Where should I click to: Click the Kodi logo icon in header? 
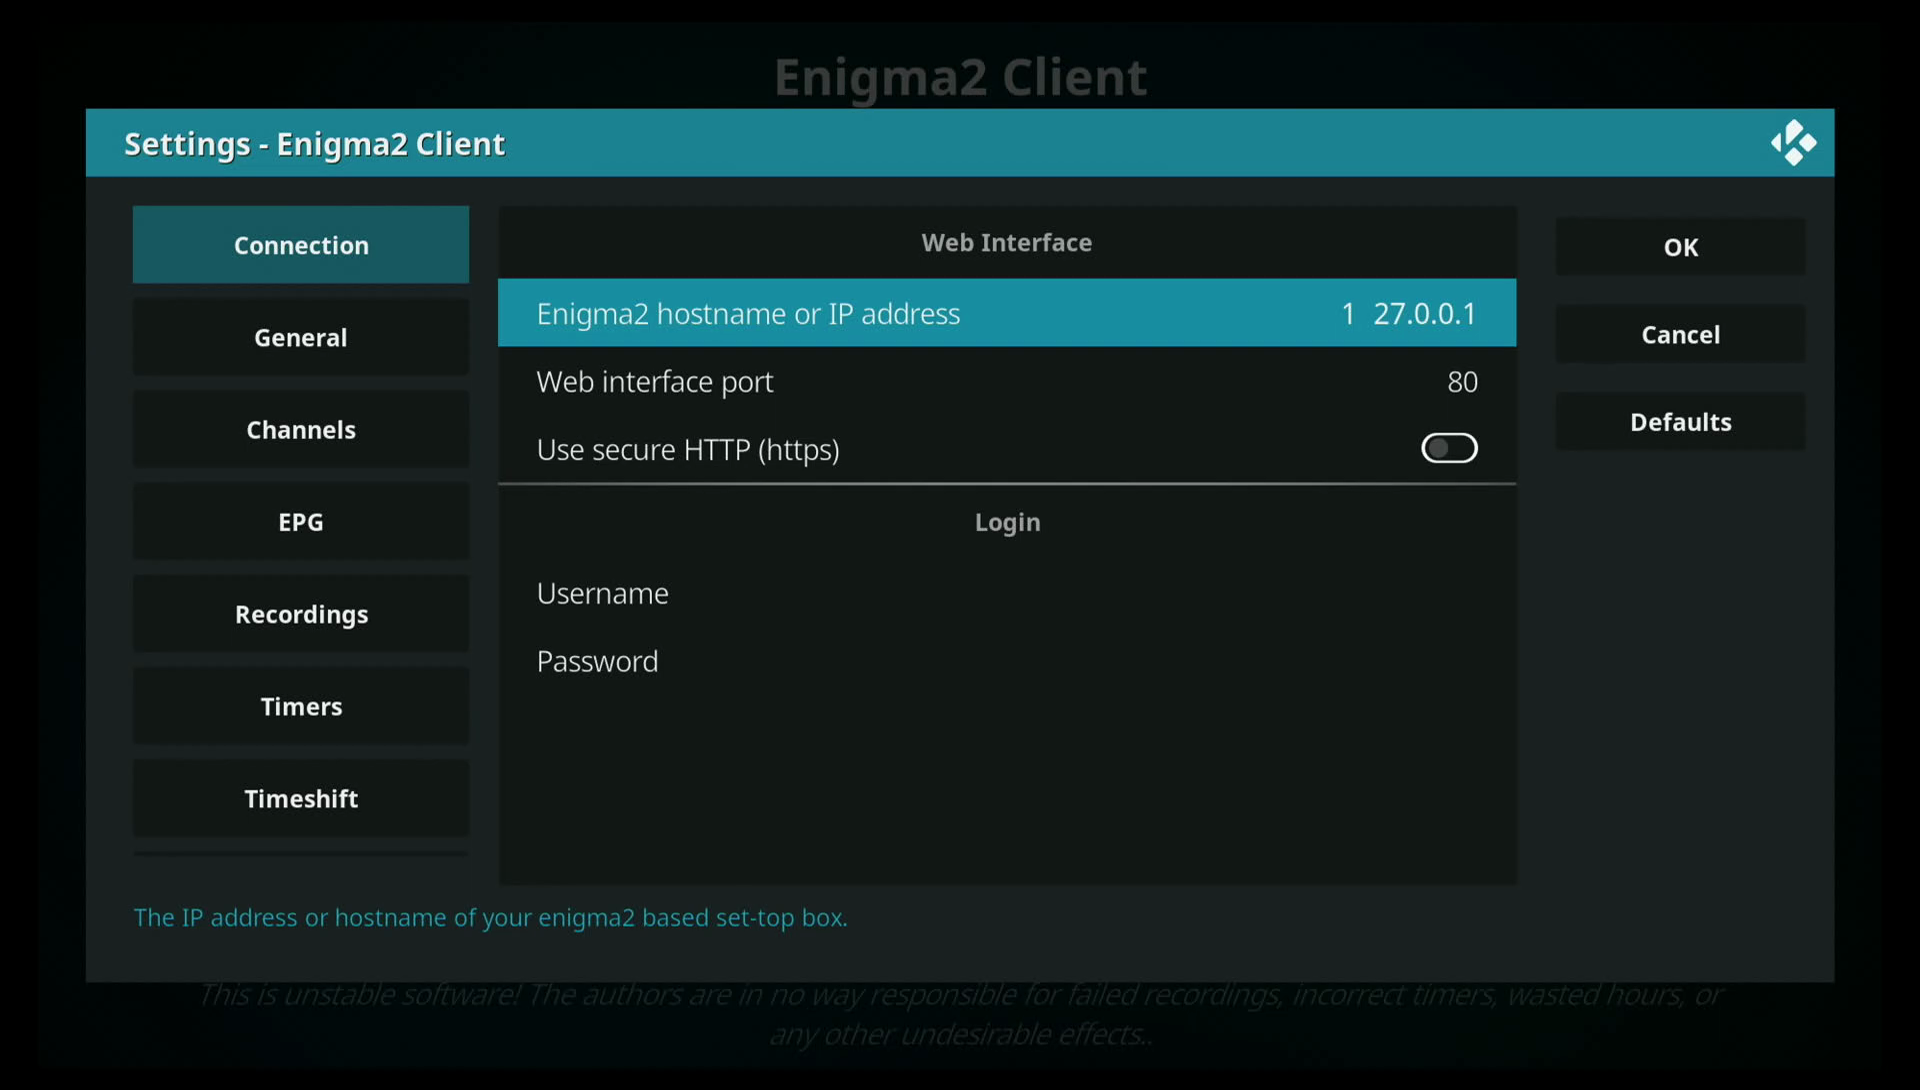(1793, 143)
